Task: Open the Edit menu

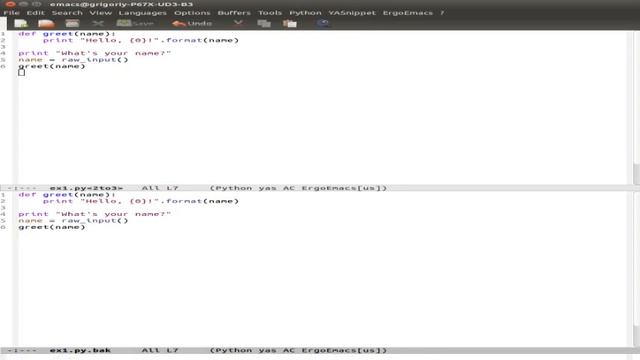Action: pos(36,13)
